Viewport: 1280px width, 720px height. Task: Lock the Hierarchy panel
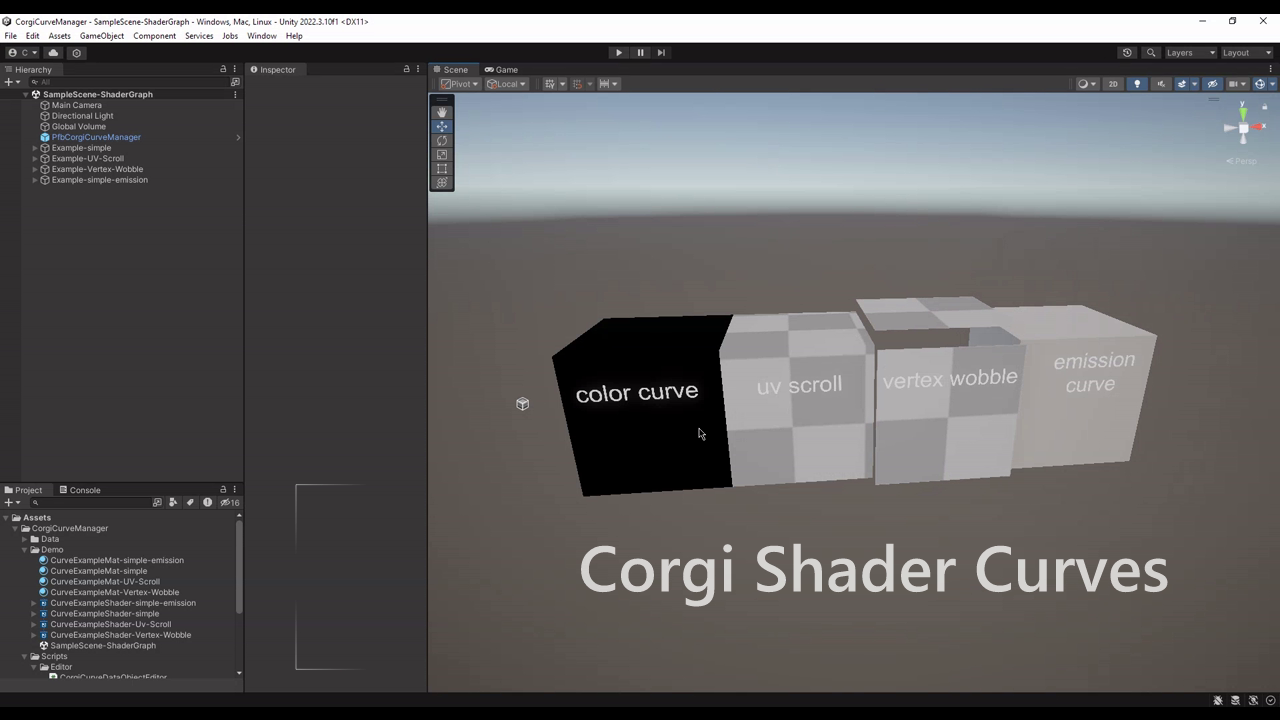tap(223, 69)
